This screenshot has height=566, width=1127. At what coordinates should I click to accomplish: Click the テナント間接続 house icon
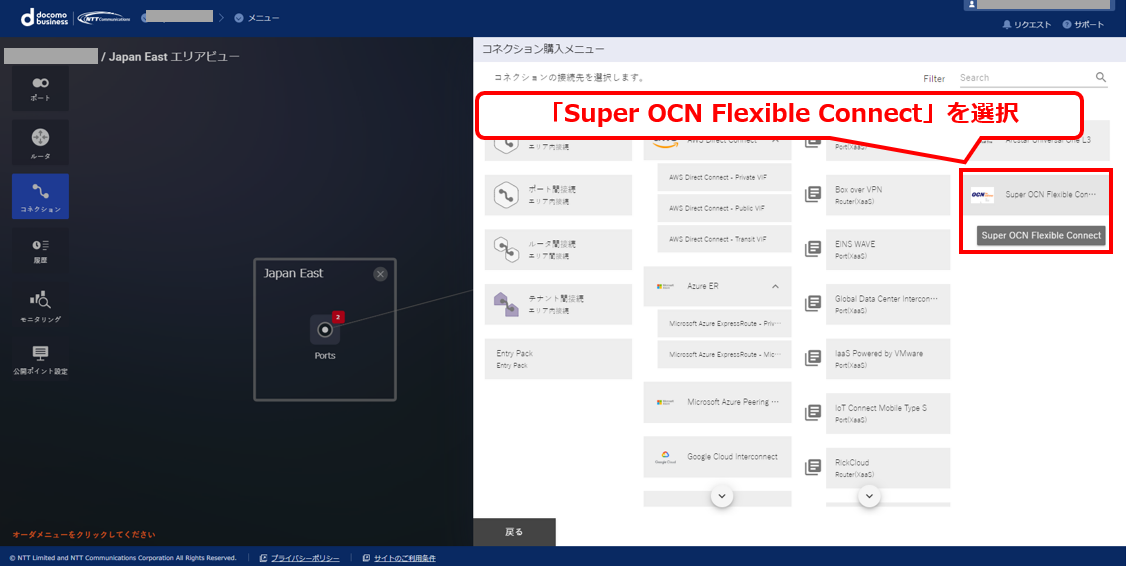[x=507, y=304]
